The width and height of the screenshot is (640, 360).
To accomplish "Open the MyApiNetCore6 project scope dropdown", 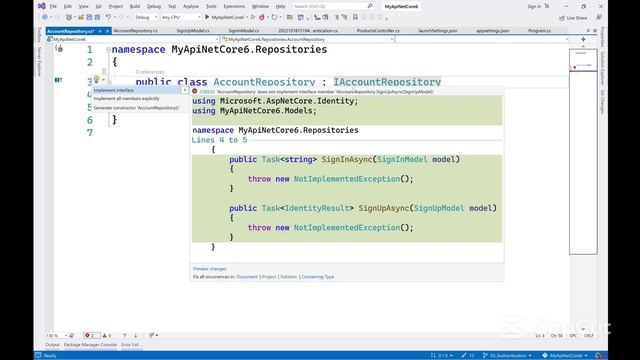I will pos(133,39).
